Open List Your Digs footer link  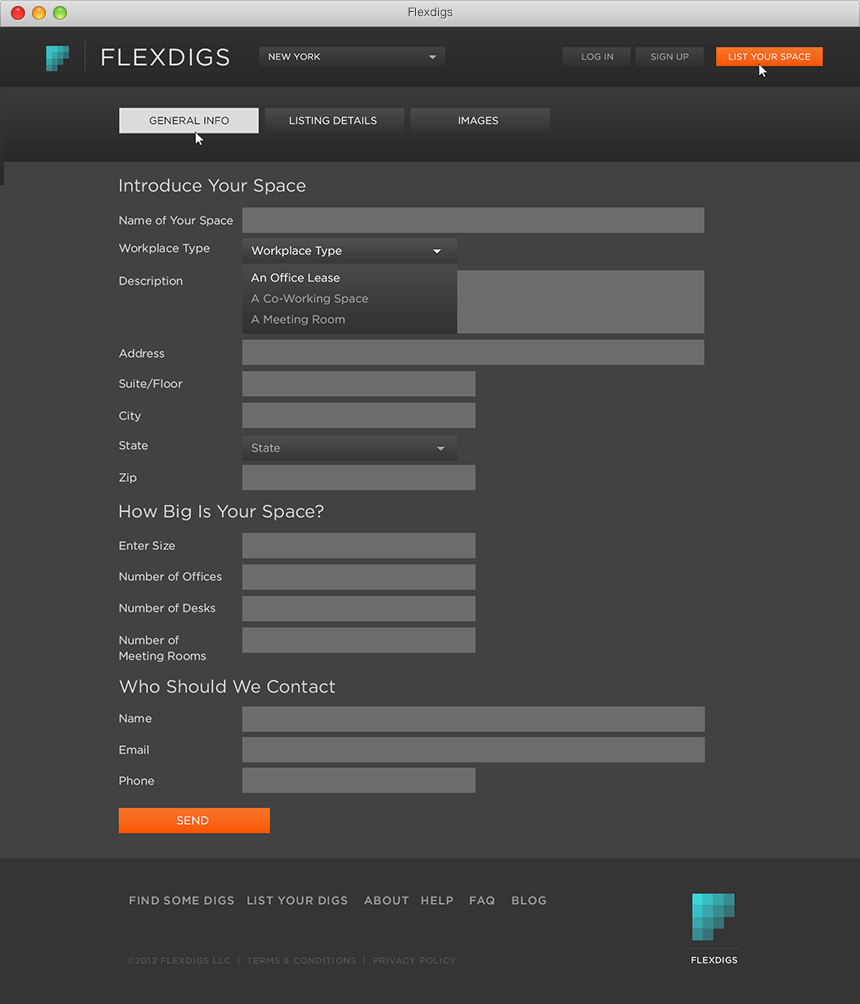point(297,900)
